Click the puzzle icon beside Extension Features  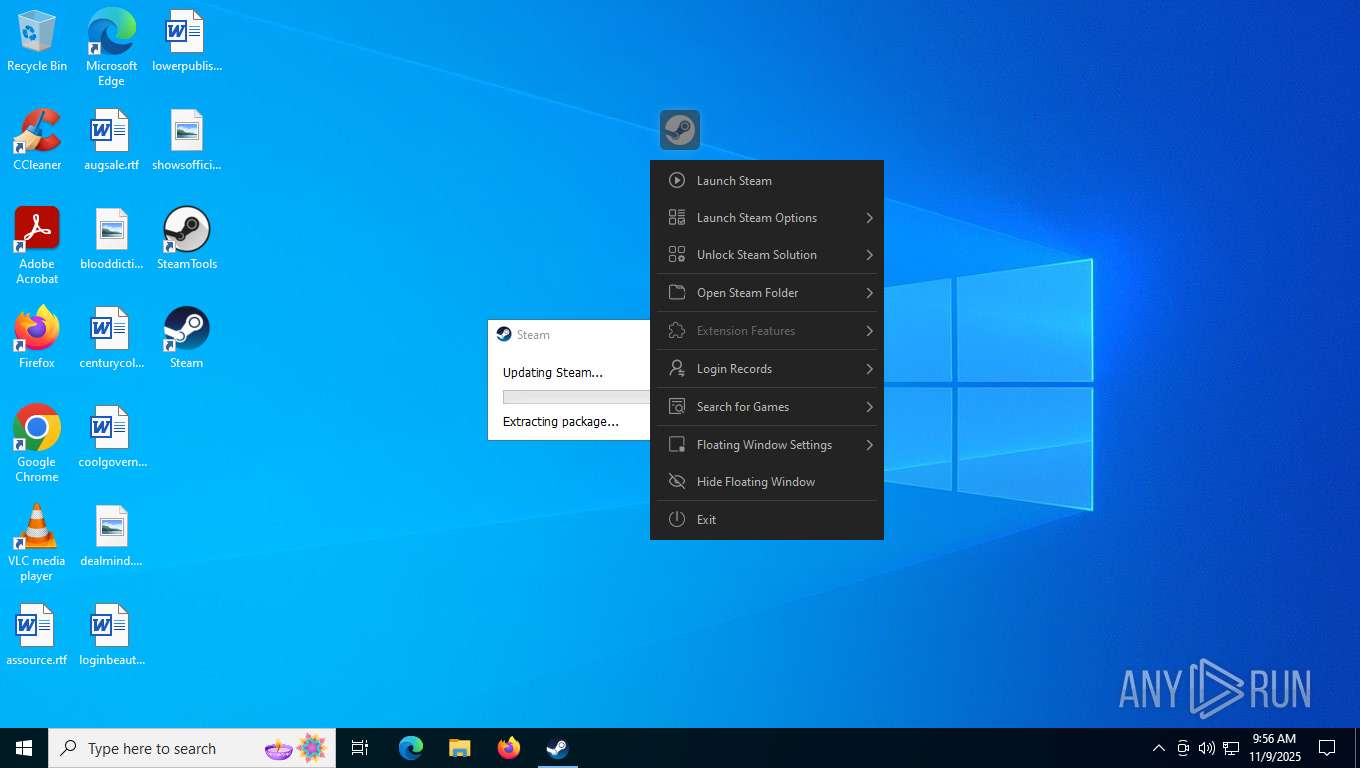[677, 330]
